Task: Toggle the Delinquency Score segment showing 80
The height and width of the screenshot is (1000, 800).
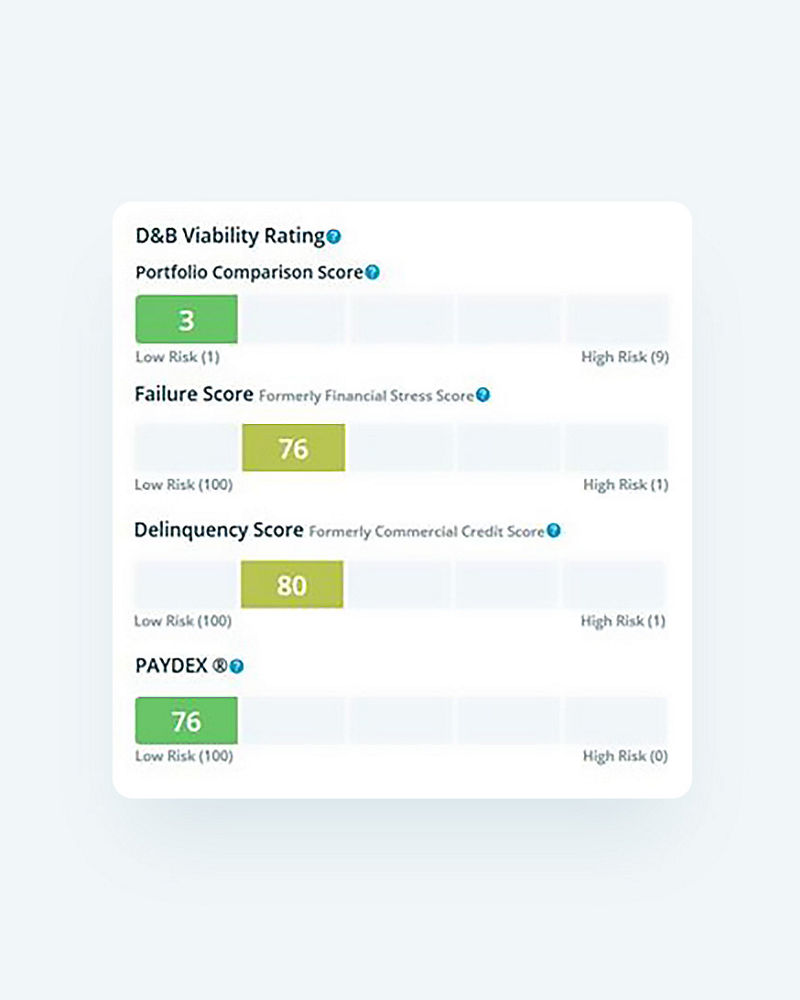Action: 291,585
